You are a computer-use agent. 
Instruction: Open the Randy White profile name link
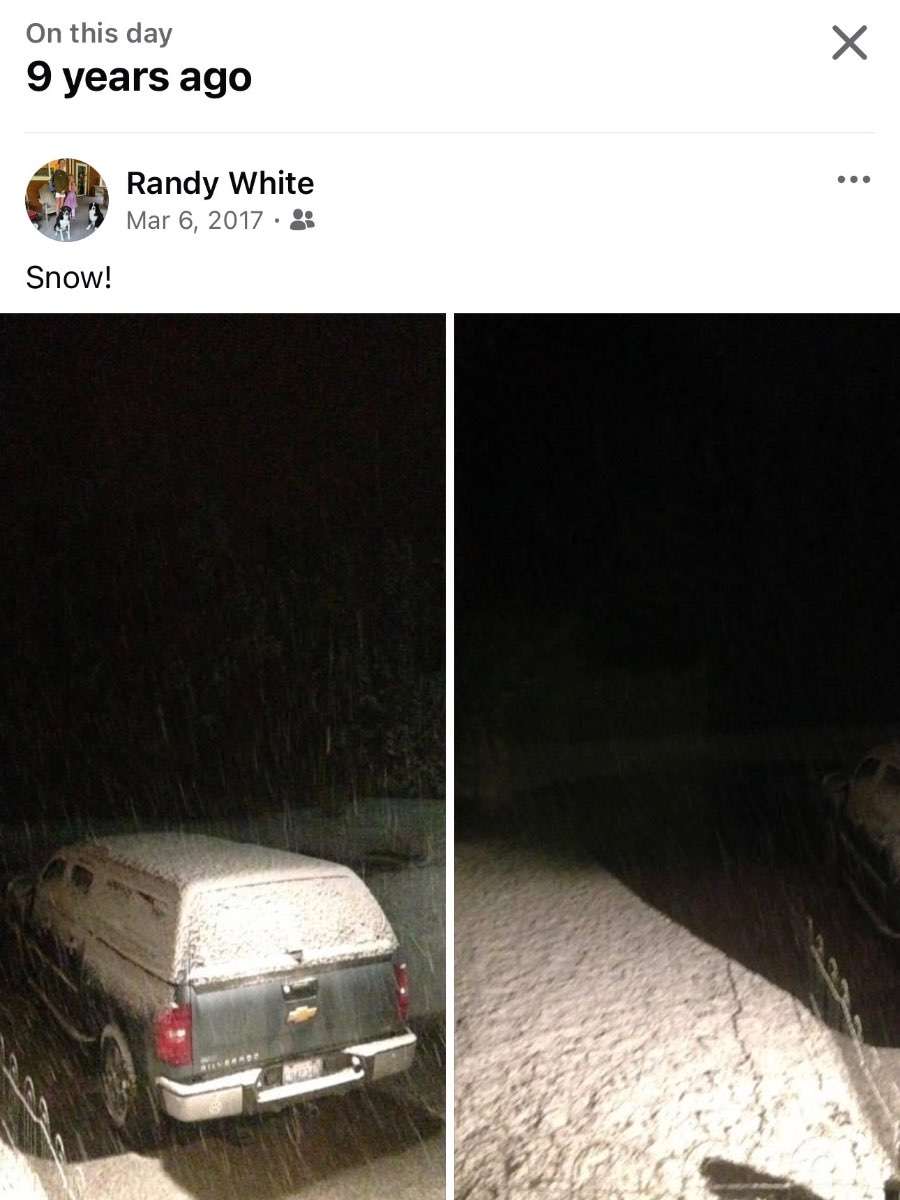click(220, 183)
